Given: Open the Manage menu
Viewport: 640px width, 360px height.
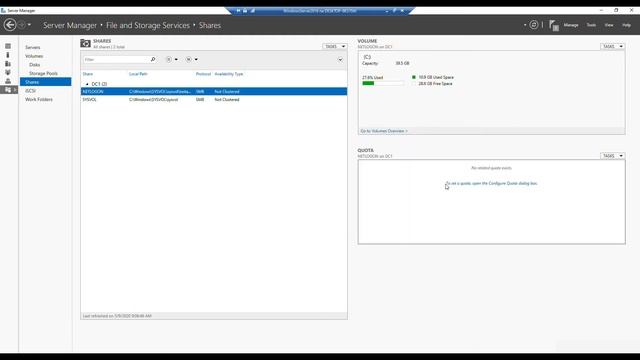Looking at the screenshot, I should 571,25.
